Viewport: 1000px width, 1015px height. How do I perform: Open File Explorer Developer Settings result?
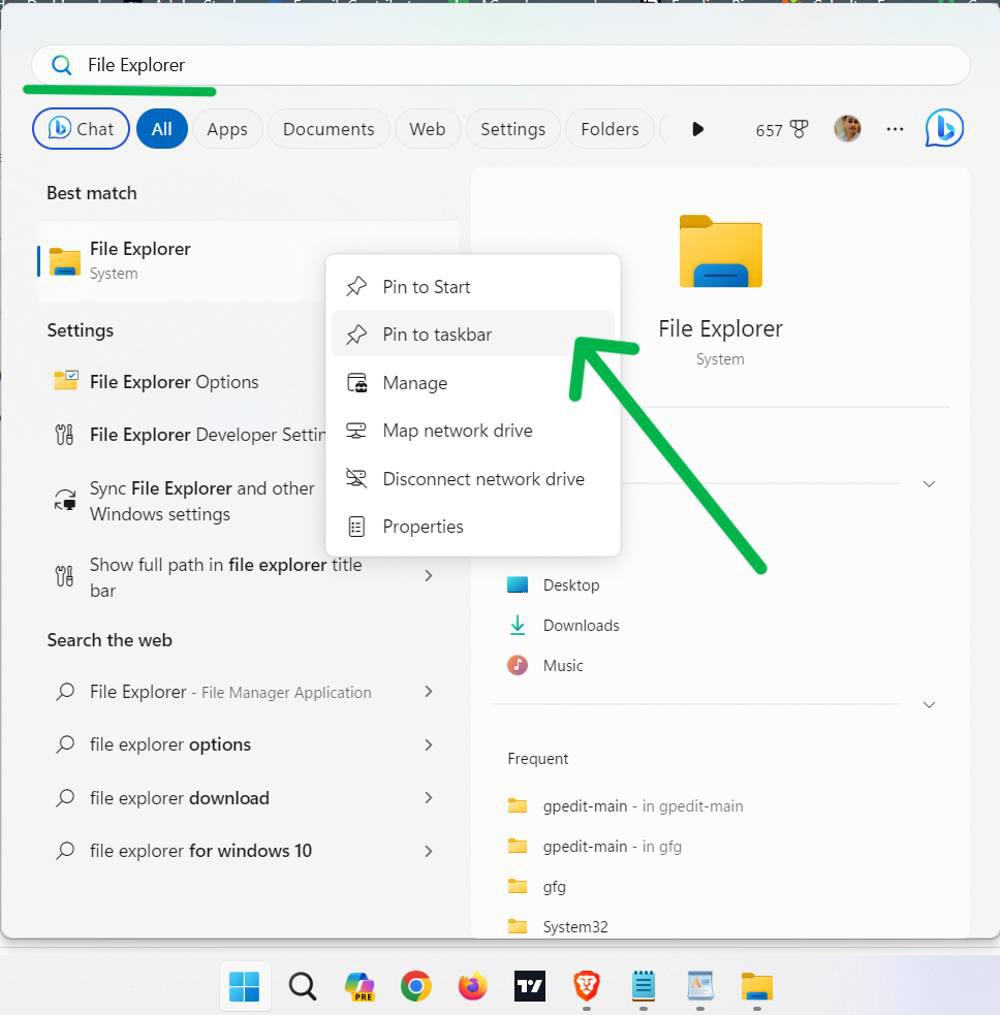pyautogui.click(x=182, y=434)
